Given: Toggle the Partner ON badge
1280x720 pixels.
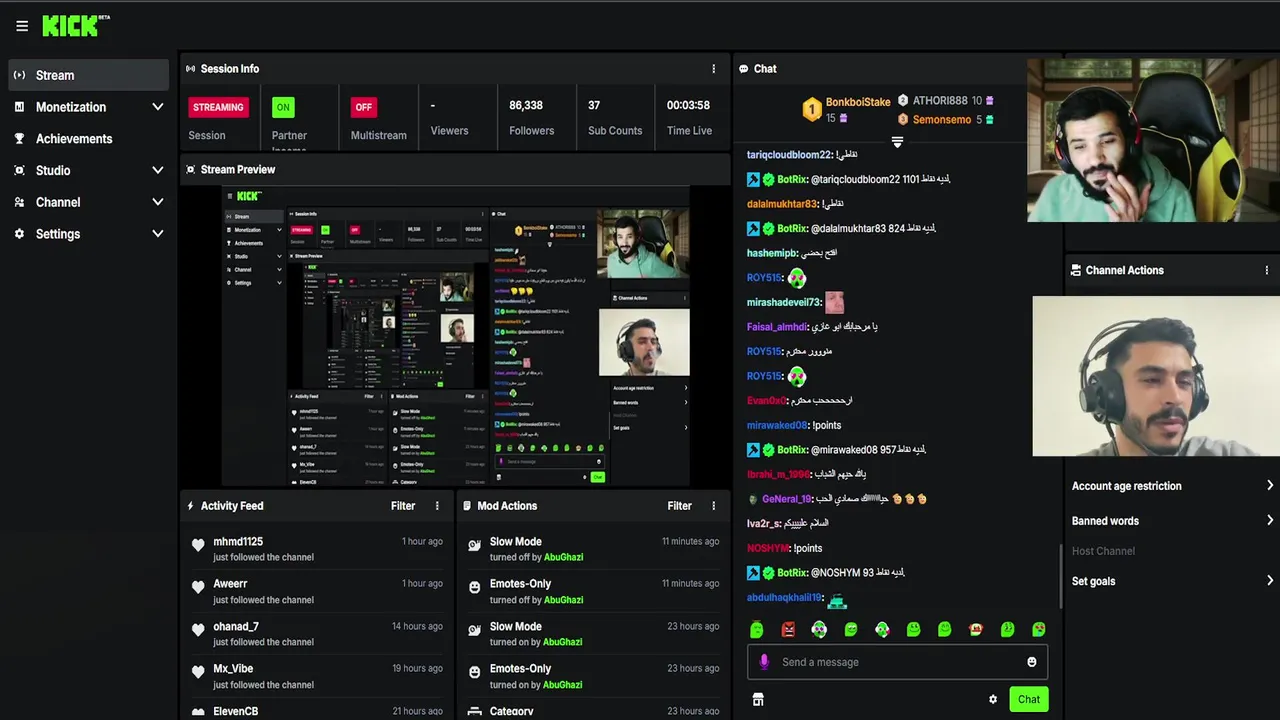Looking at the screenshot, I should [x=283, y=107].
